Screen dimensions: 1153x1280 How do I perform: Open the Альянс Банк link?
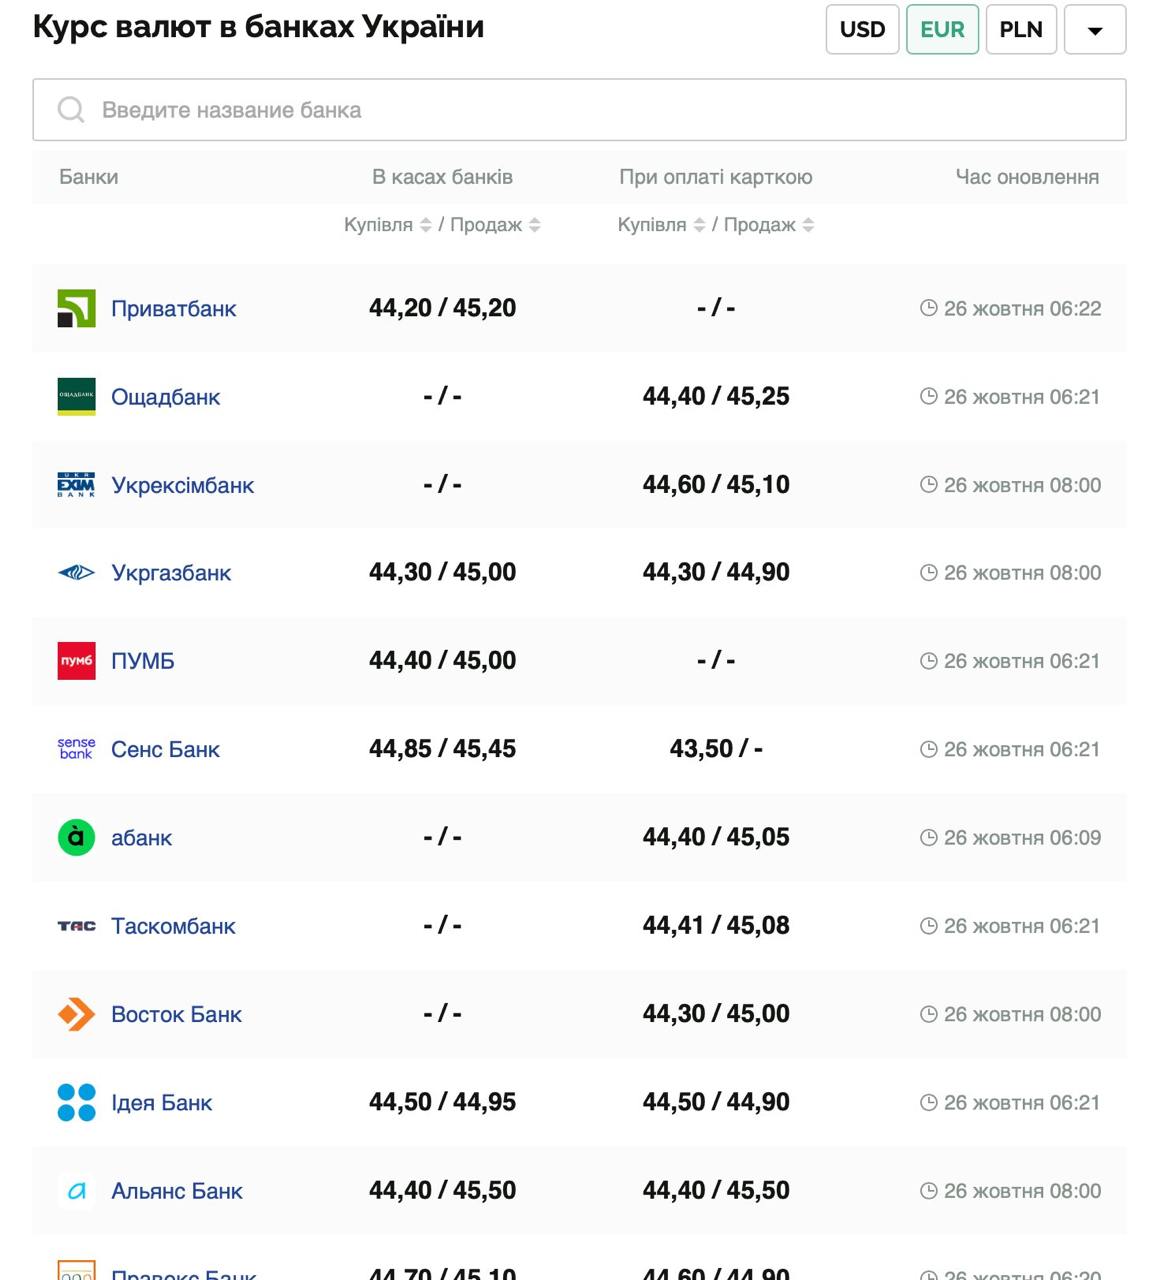pyautogui.click(x=177, y=1191)
